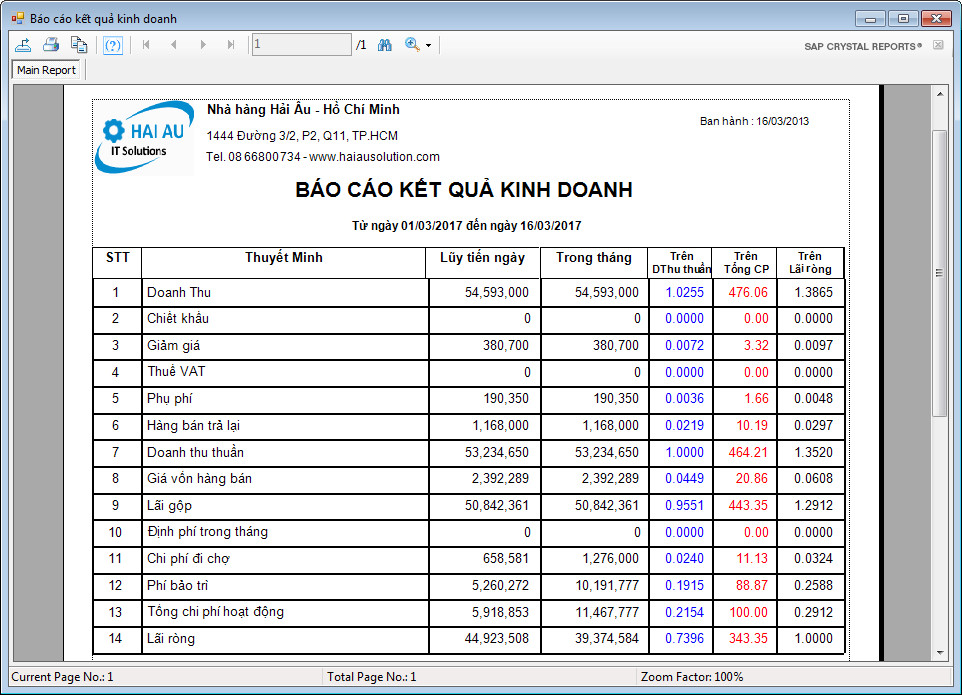Click the Zoom magnifier icon
Viewport: 962px width, 695px height.
pyautogui.click(x=412, y=44)
